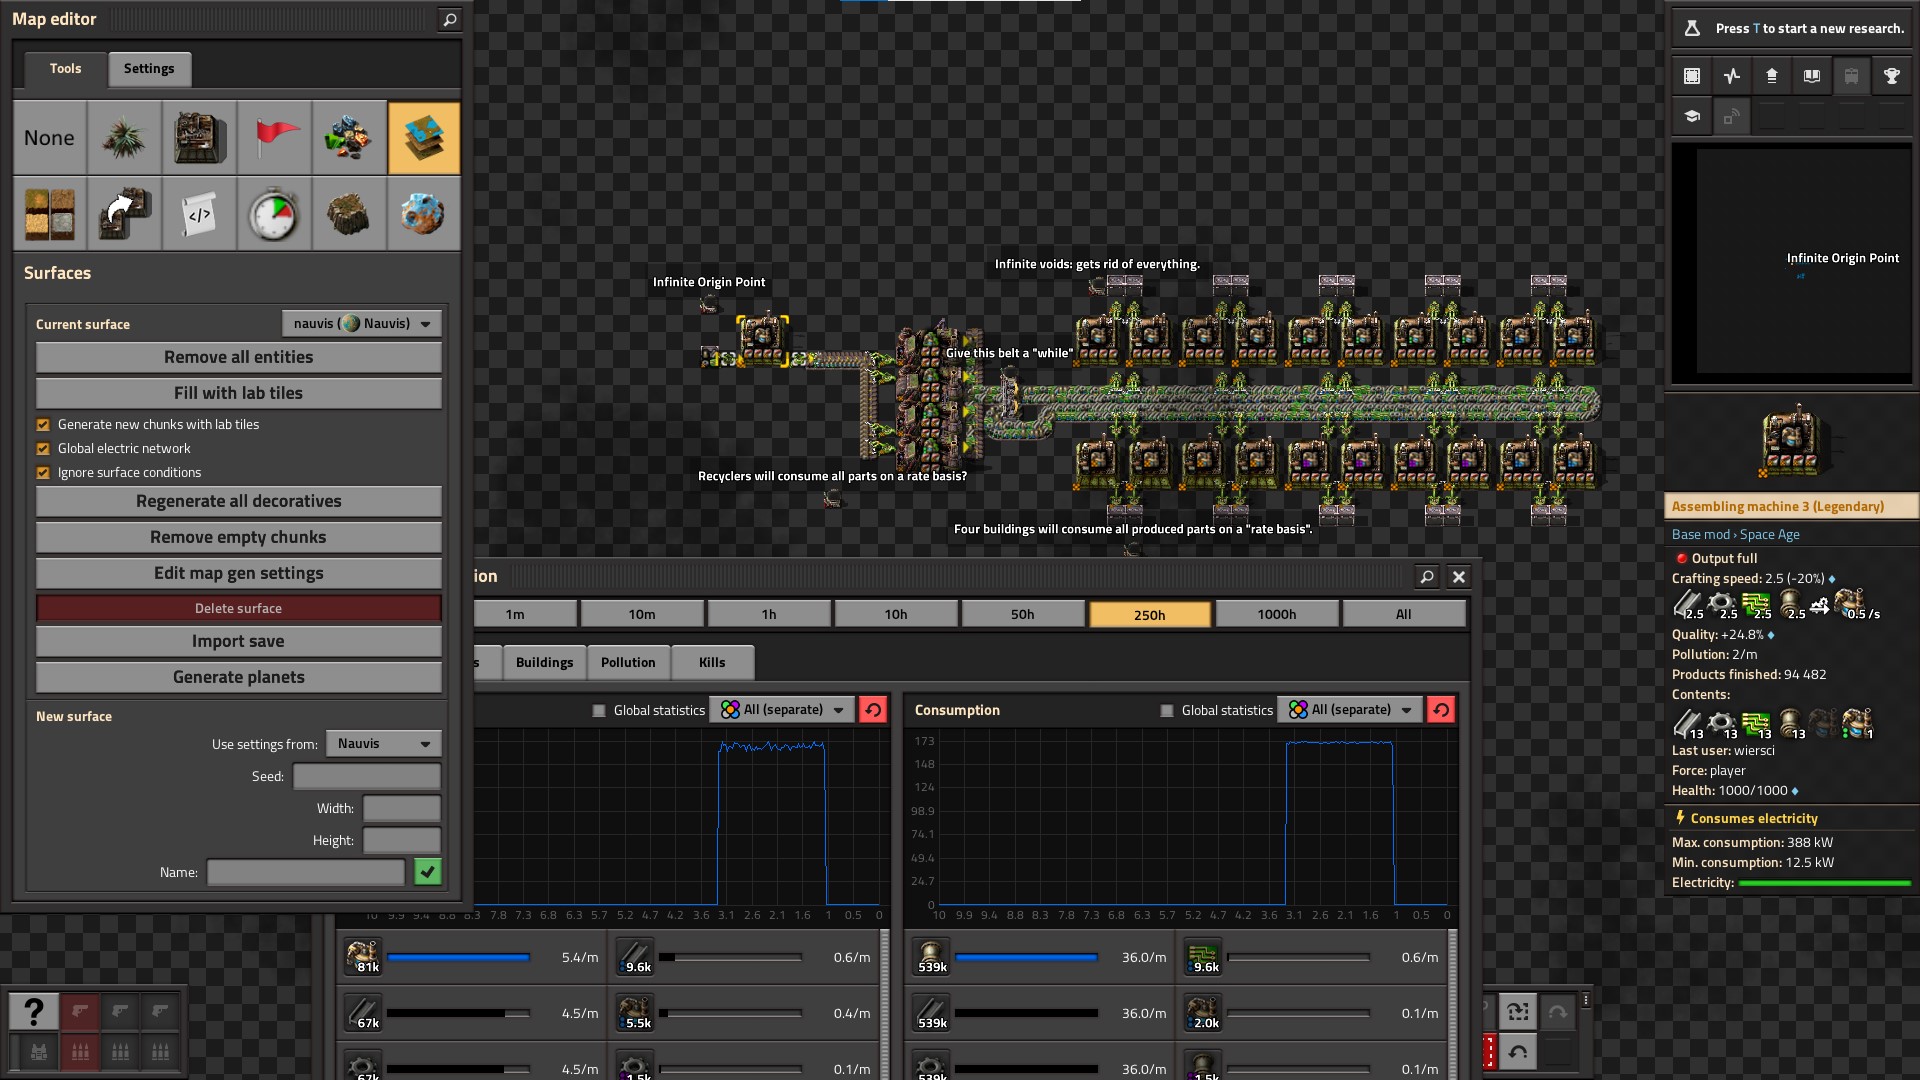
Task: Open the Factoriopedia book icon
Action: coord(1812,76)
